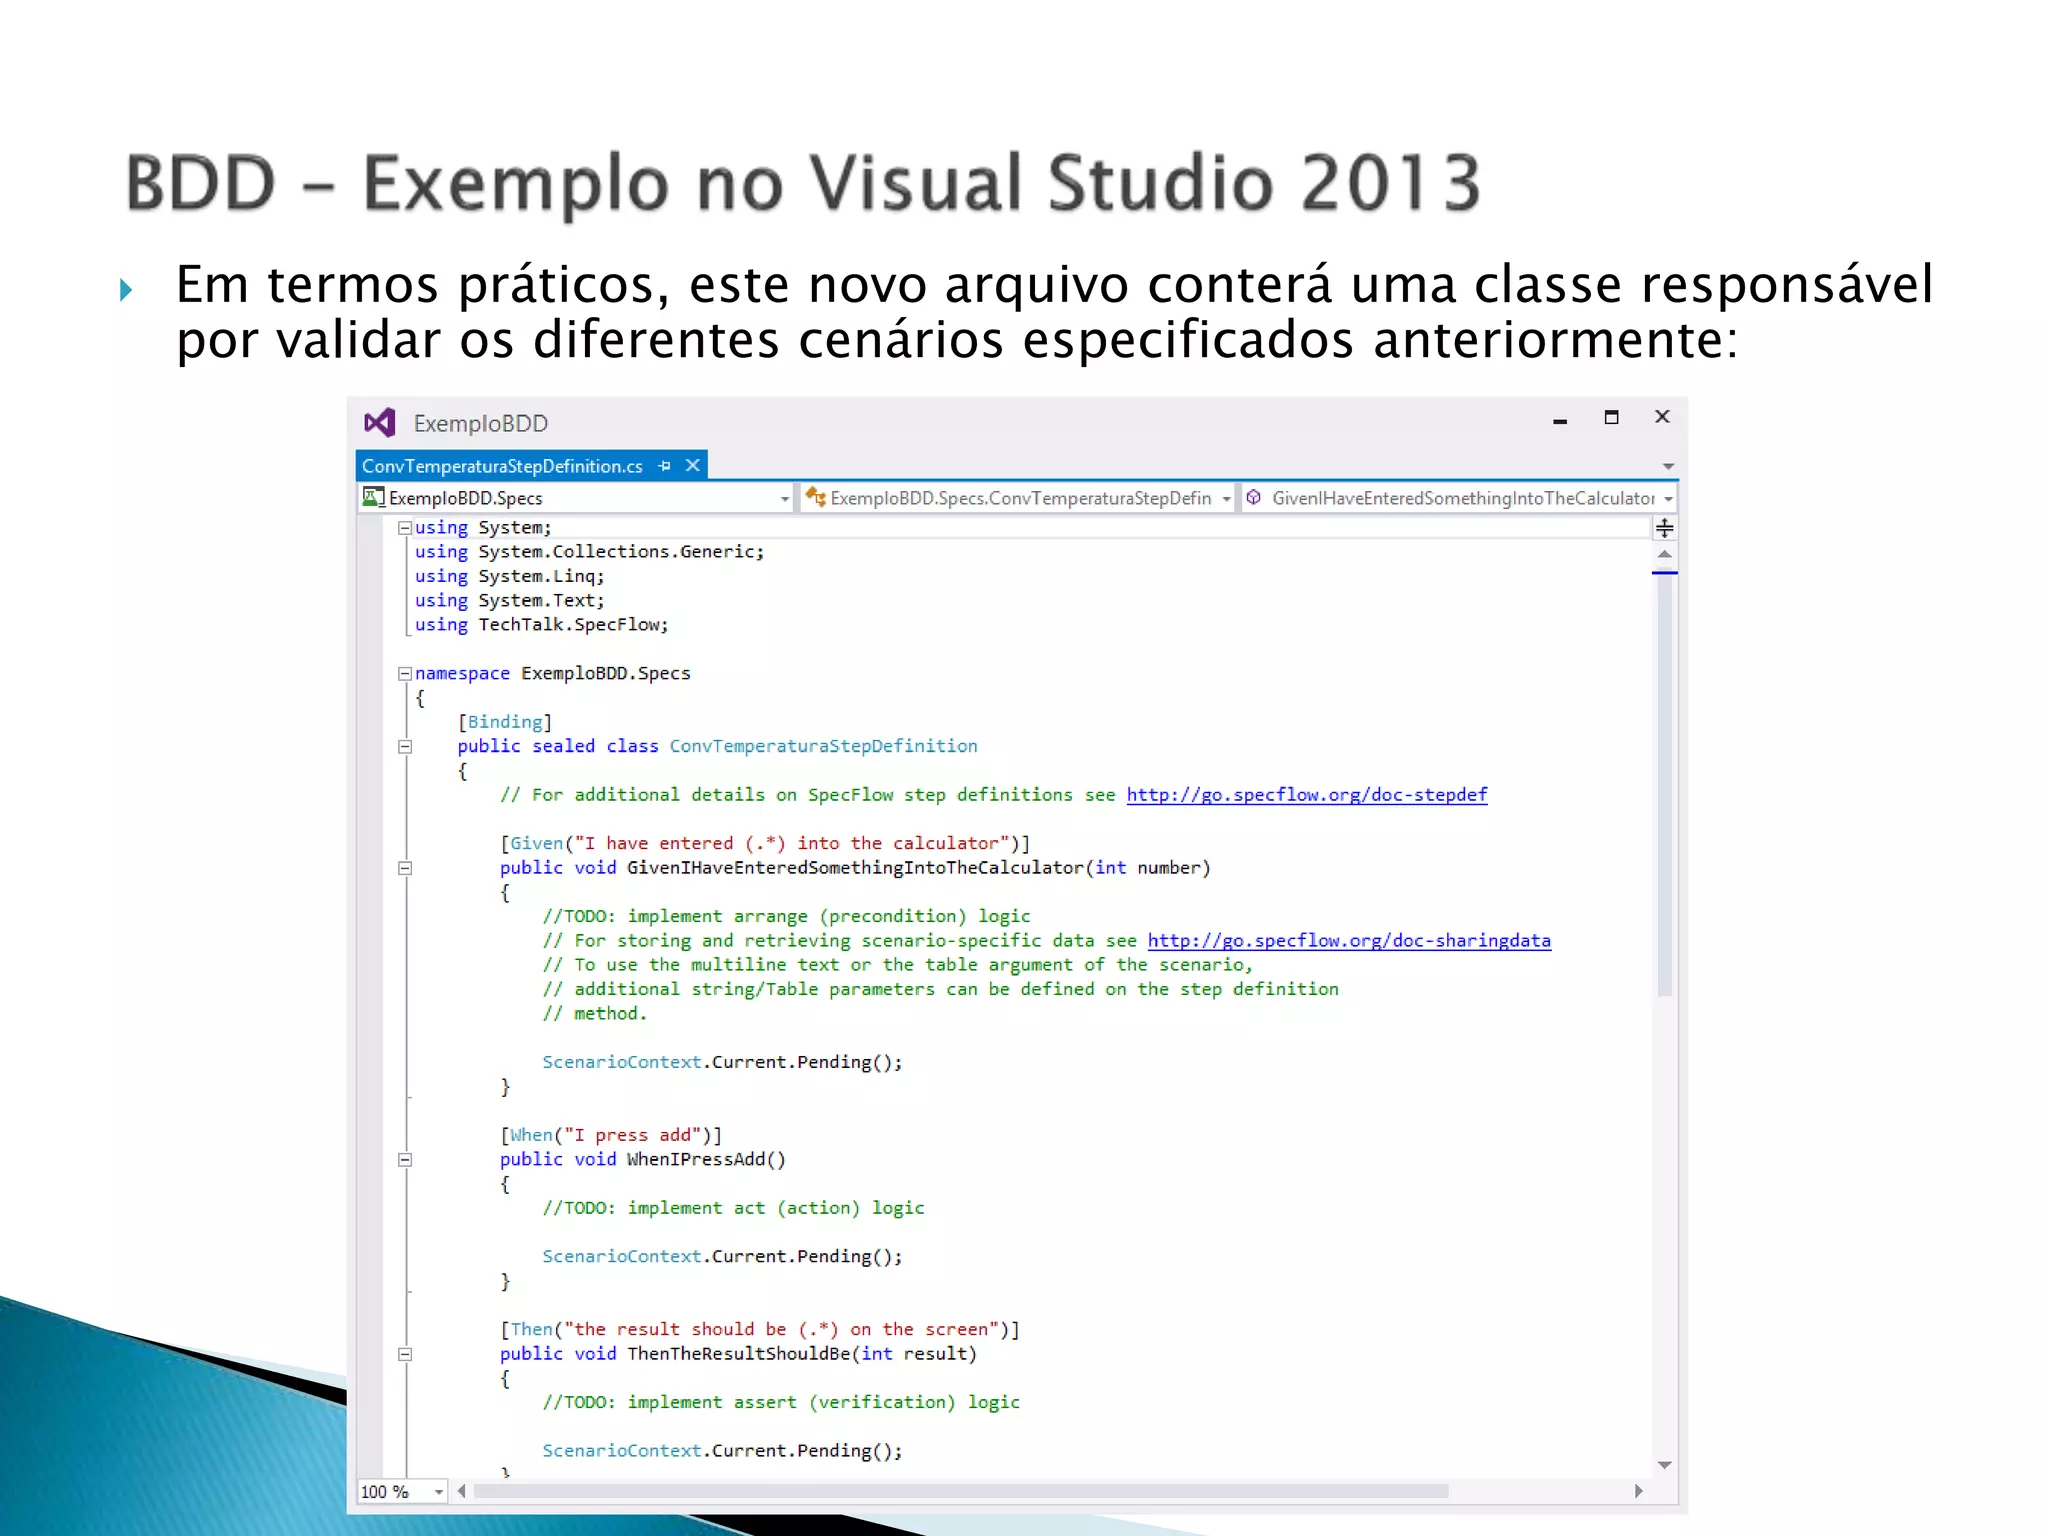Collapse the using directives block
Viewport: 2048px width, 1536px height.
pyautogui.click(x=405, y=528)
